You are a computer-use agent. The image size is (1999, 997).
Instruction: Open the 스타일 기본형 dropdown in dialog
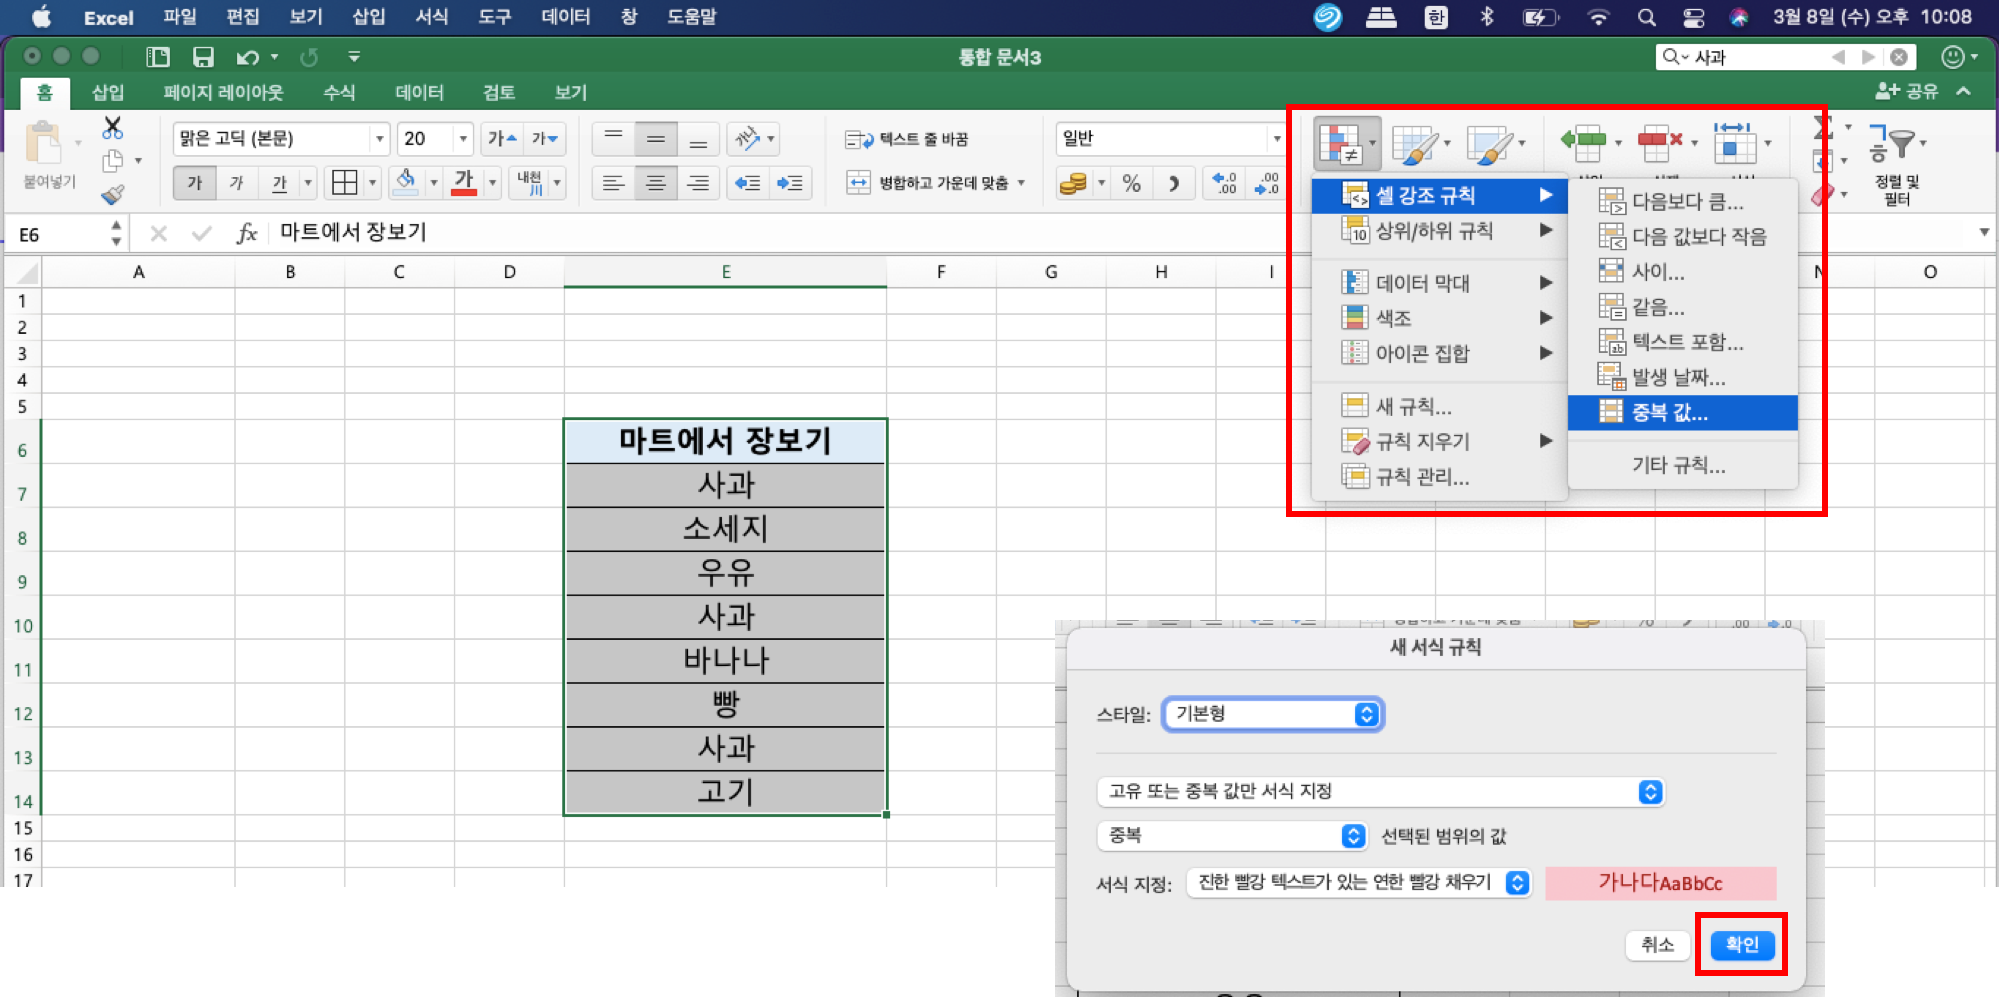pyautogui.click(x=1273, y=714)
